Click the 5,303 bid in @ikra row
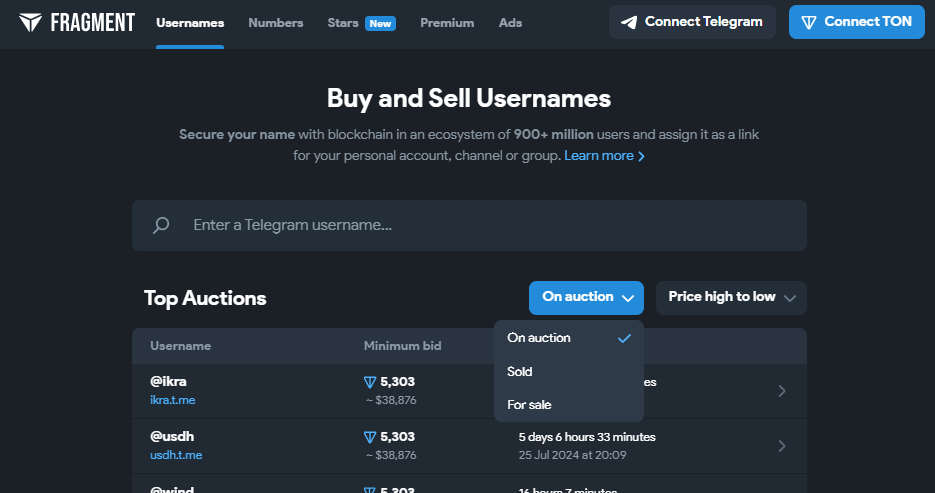The width and height of the screenshot is (935, 493). coord(397,382)
